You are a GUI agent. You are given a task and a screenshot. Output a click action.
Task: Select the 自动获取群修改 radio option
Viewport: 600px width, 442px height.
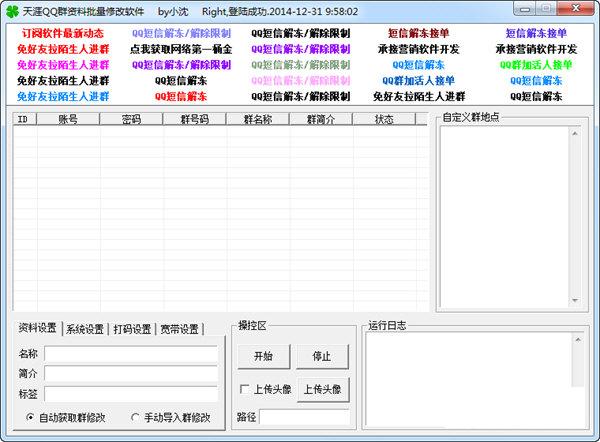[x=31, y=418]
